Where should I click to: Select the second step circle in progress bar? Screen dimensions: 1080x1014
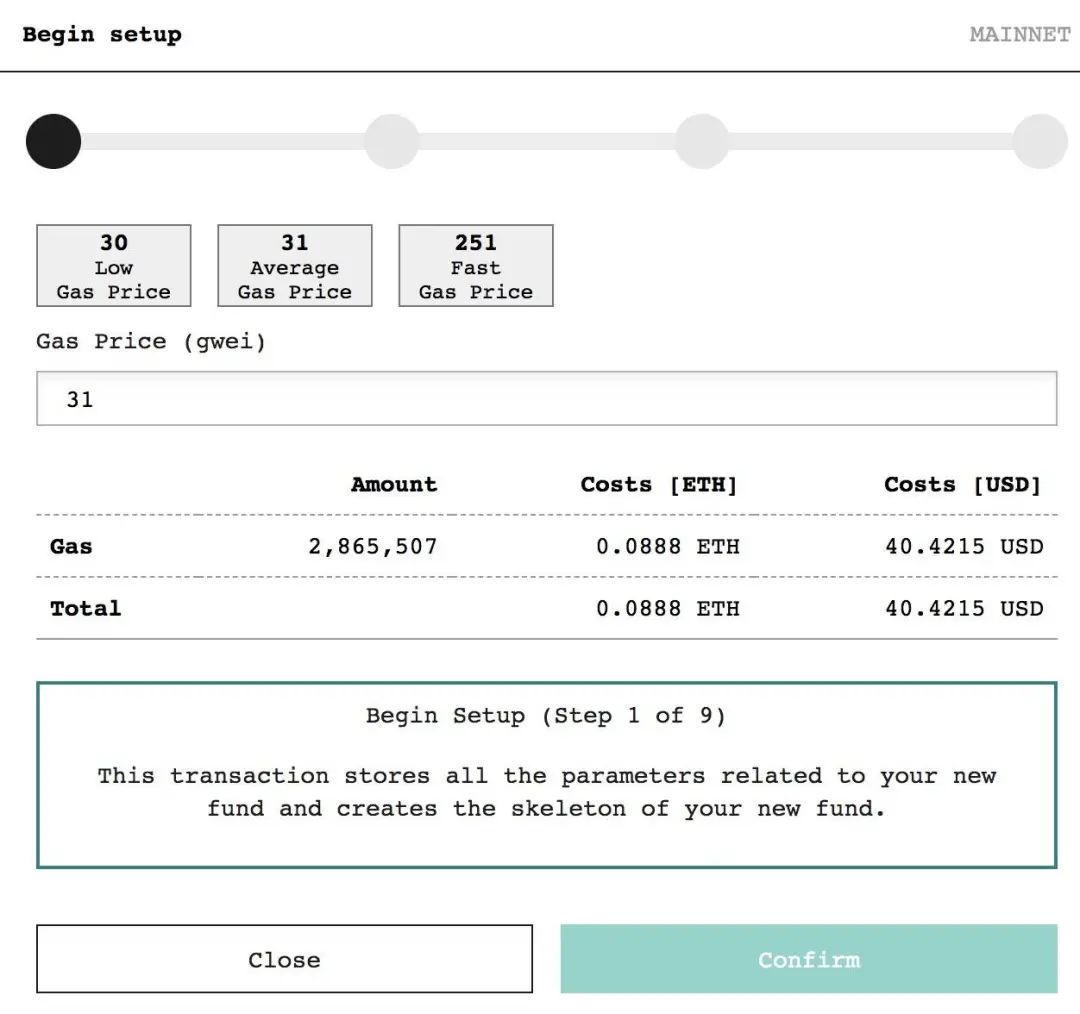[x=391, y=141]
